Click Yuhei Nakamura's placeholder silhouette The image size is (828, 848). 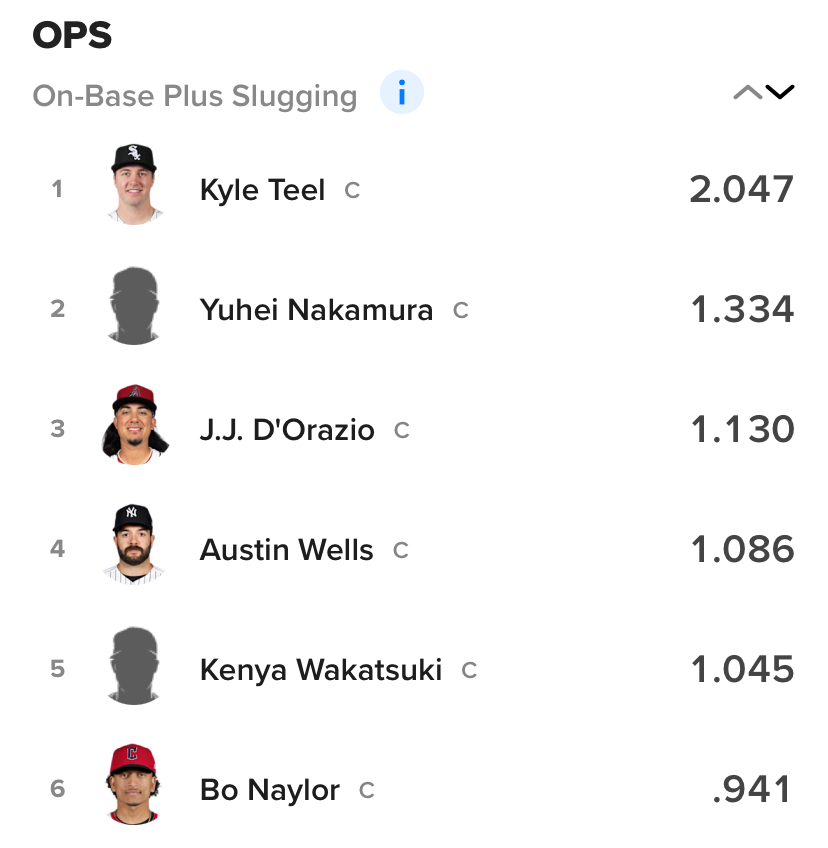tap(134, 306)
